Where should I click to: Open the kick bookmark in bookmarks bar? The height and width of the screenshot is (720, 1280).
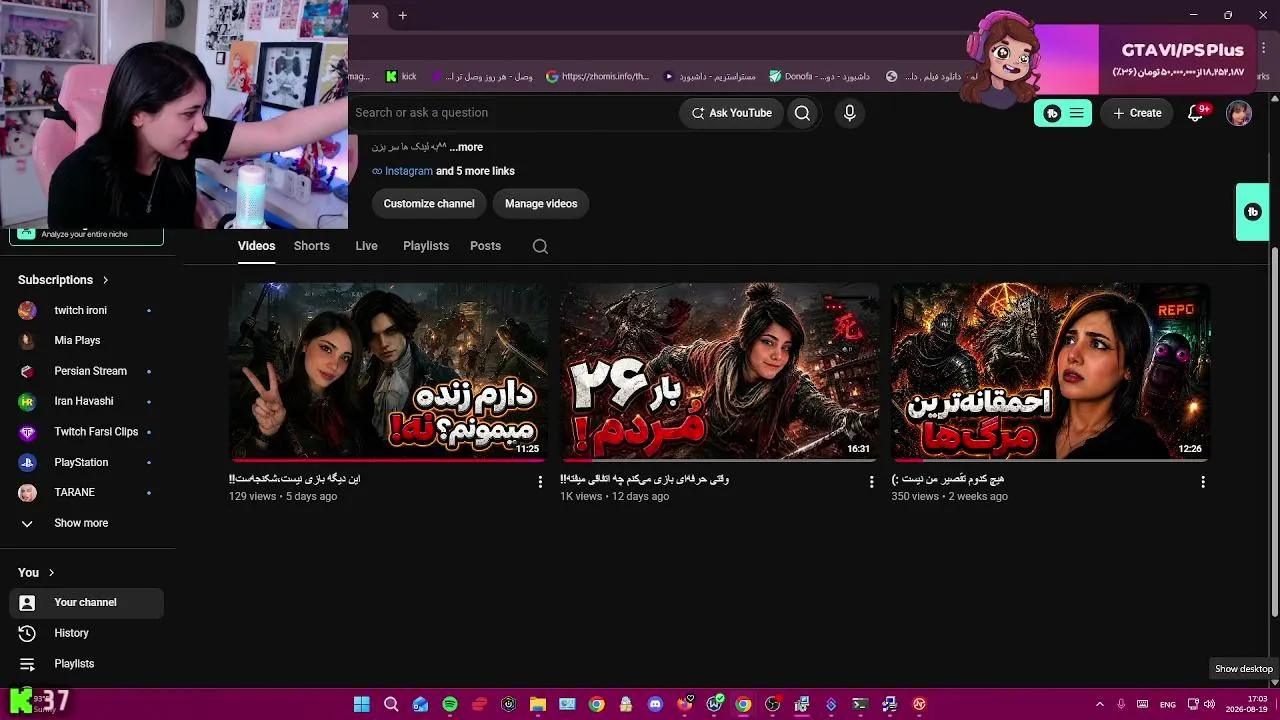[400, 76]
